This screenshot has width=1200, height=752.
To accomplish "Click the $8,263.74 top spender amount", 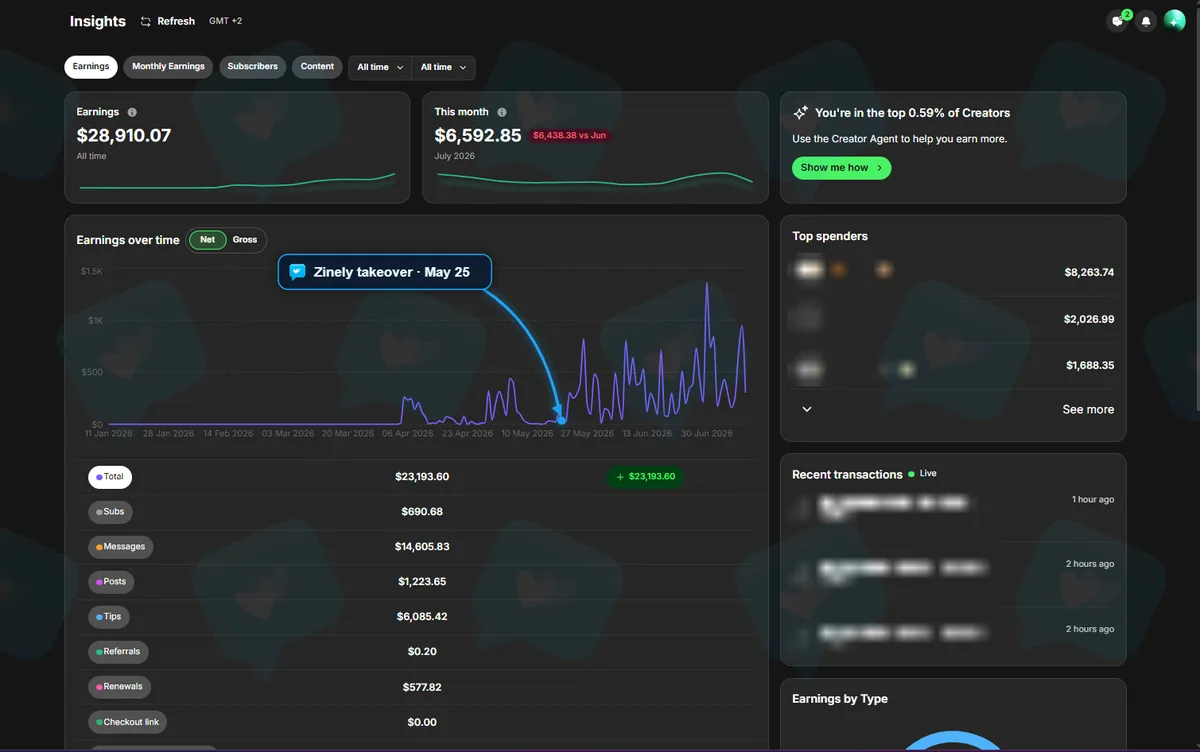I will coord(1089,272).
